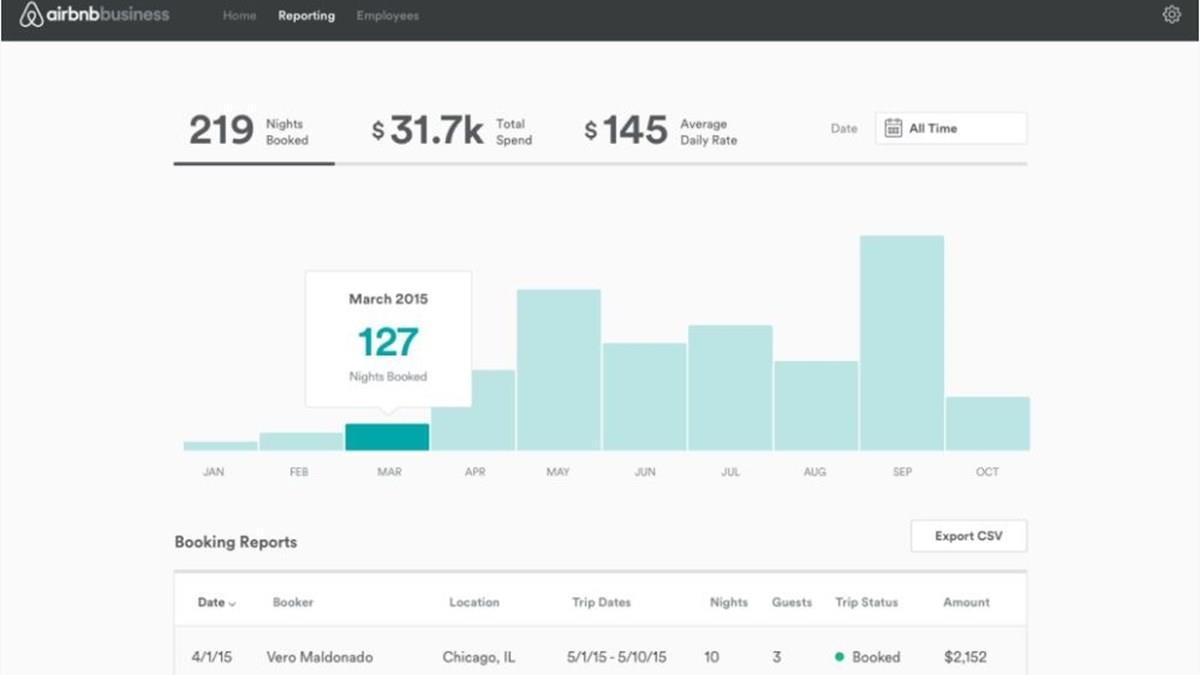Open the All Time date dropdown
This screenshot has height=675, width=1200.
pos(950,128)
